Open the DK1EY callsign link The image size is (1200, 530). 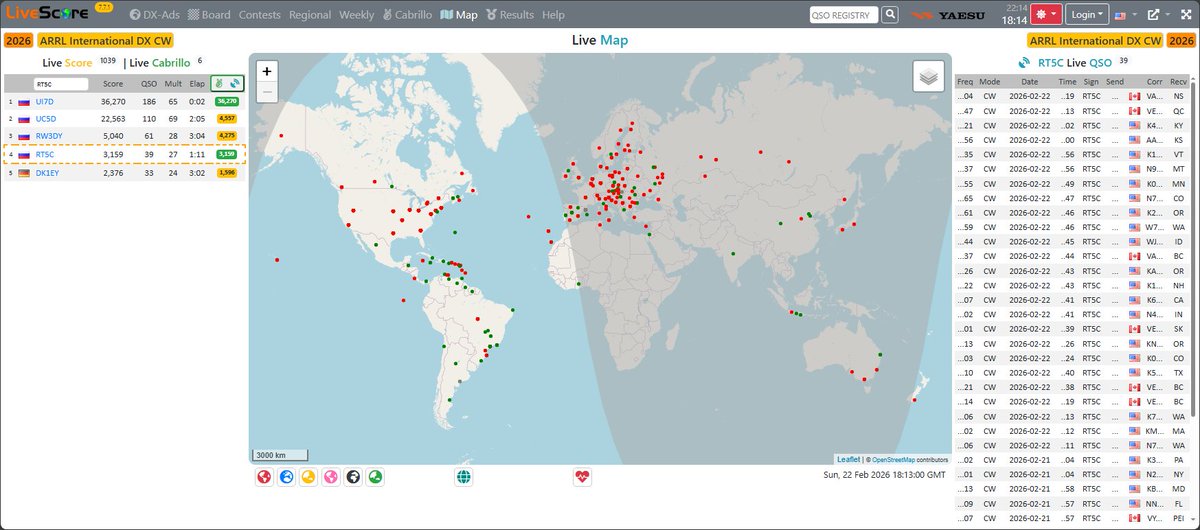tap(47, 173)
